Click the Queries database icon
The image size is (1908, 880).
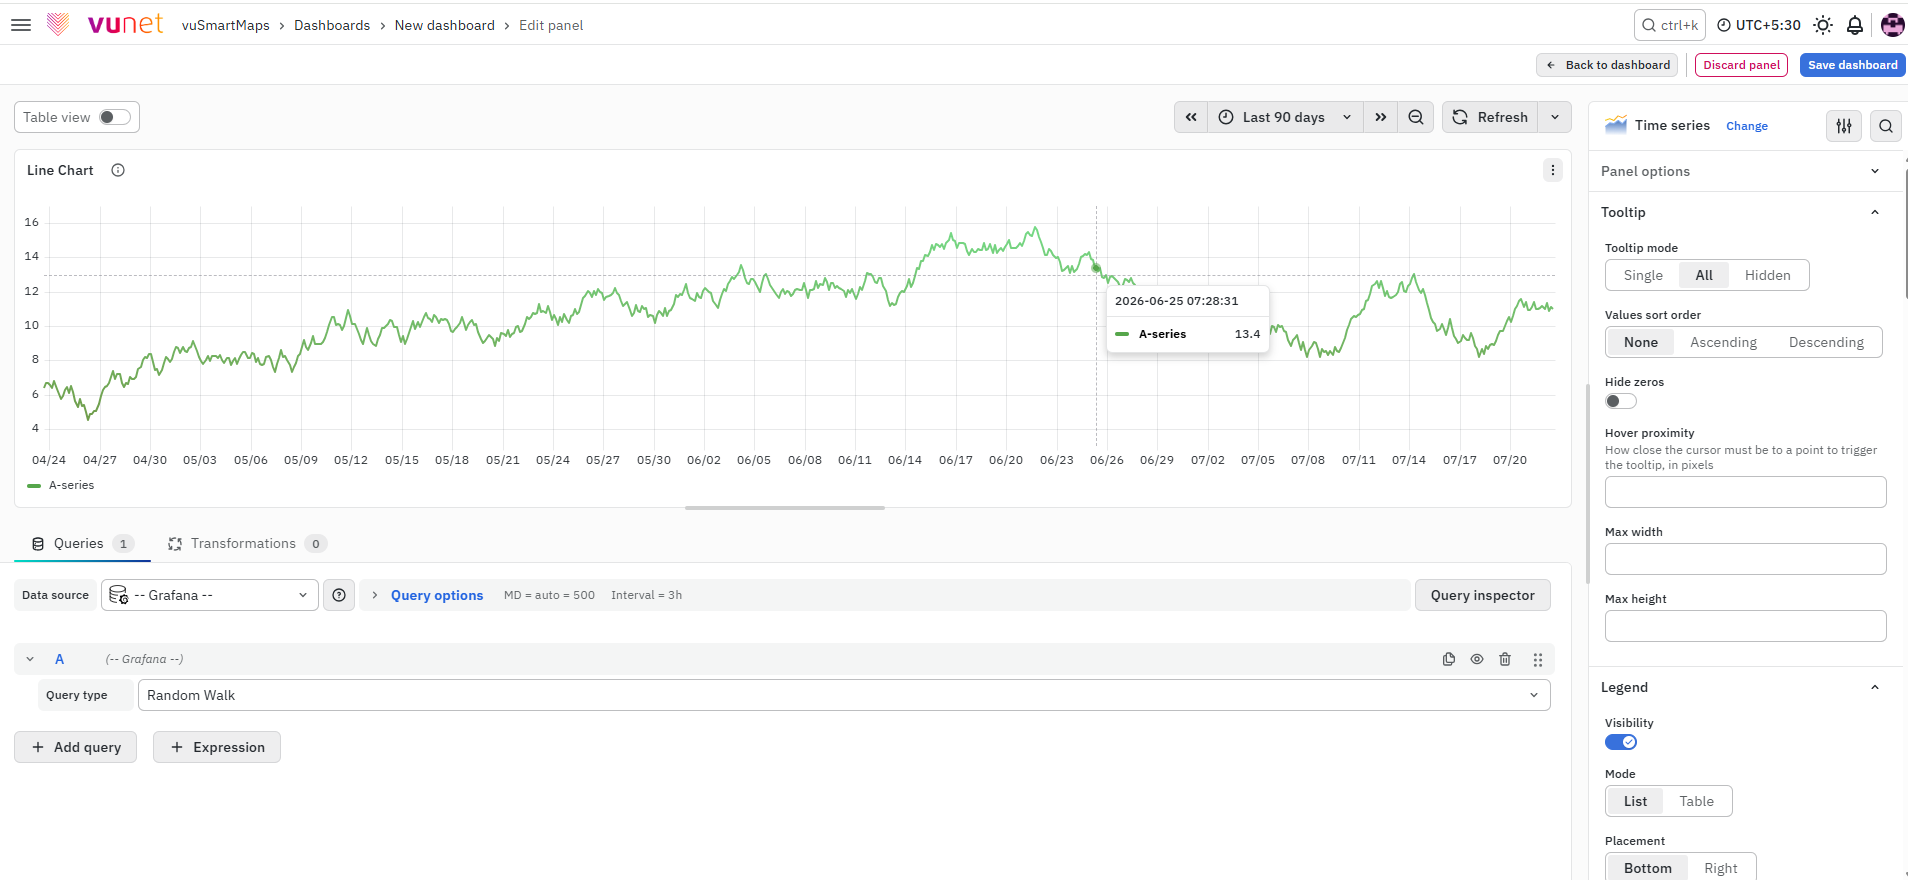tap(38, 544)
